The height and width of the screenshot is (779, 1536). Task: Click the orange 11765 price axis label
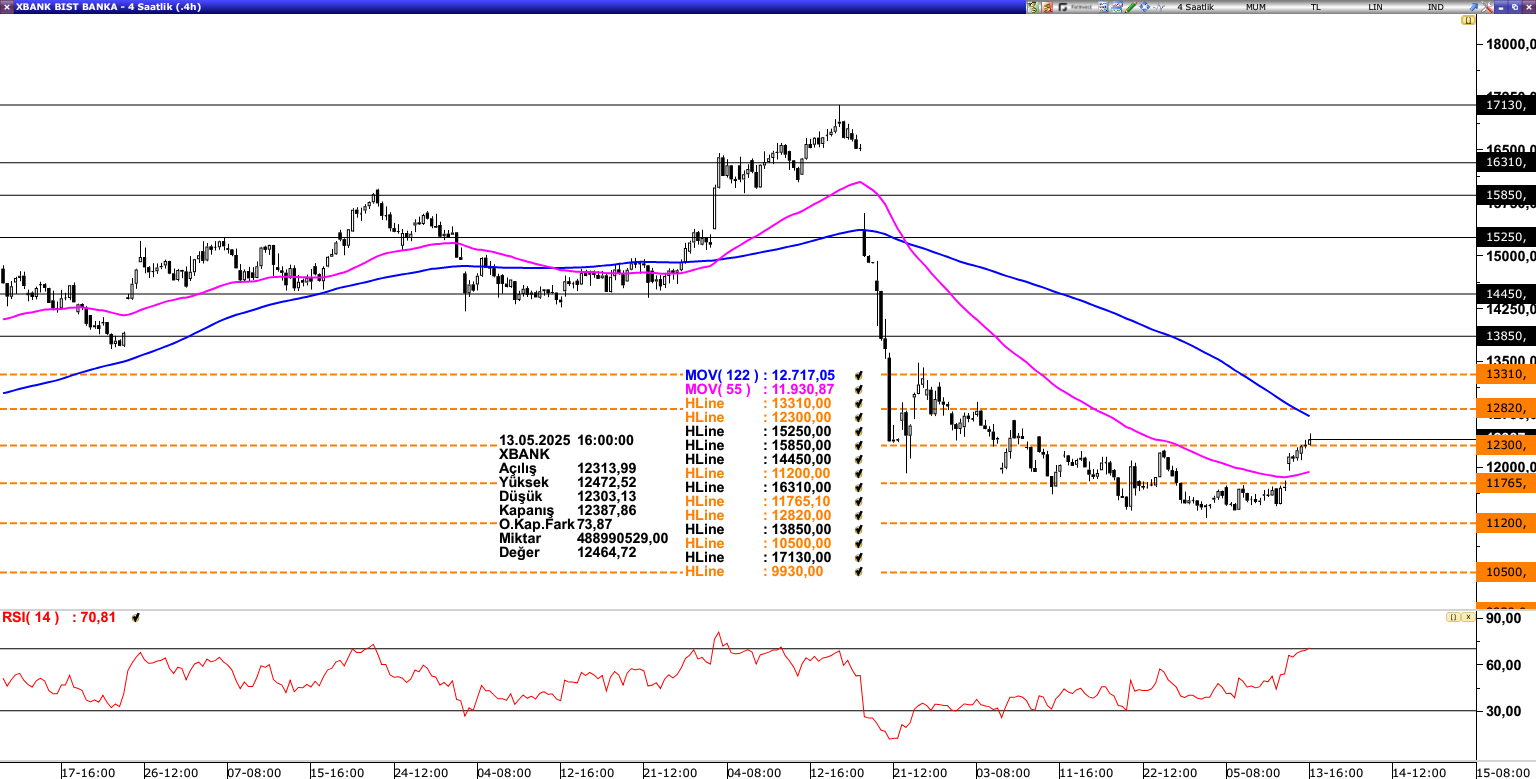(1505, 483)
